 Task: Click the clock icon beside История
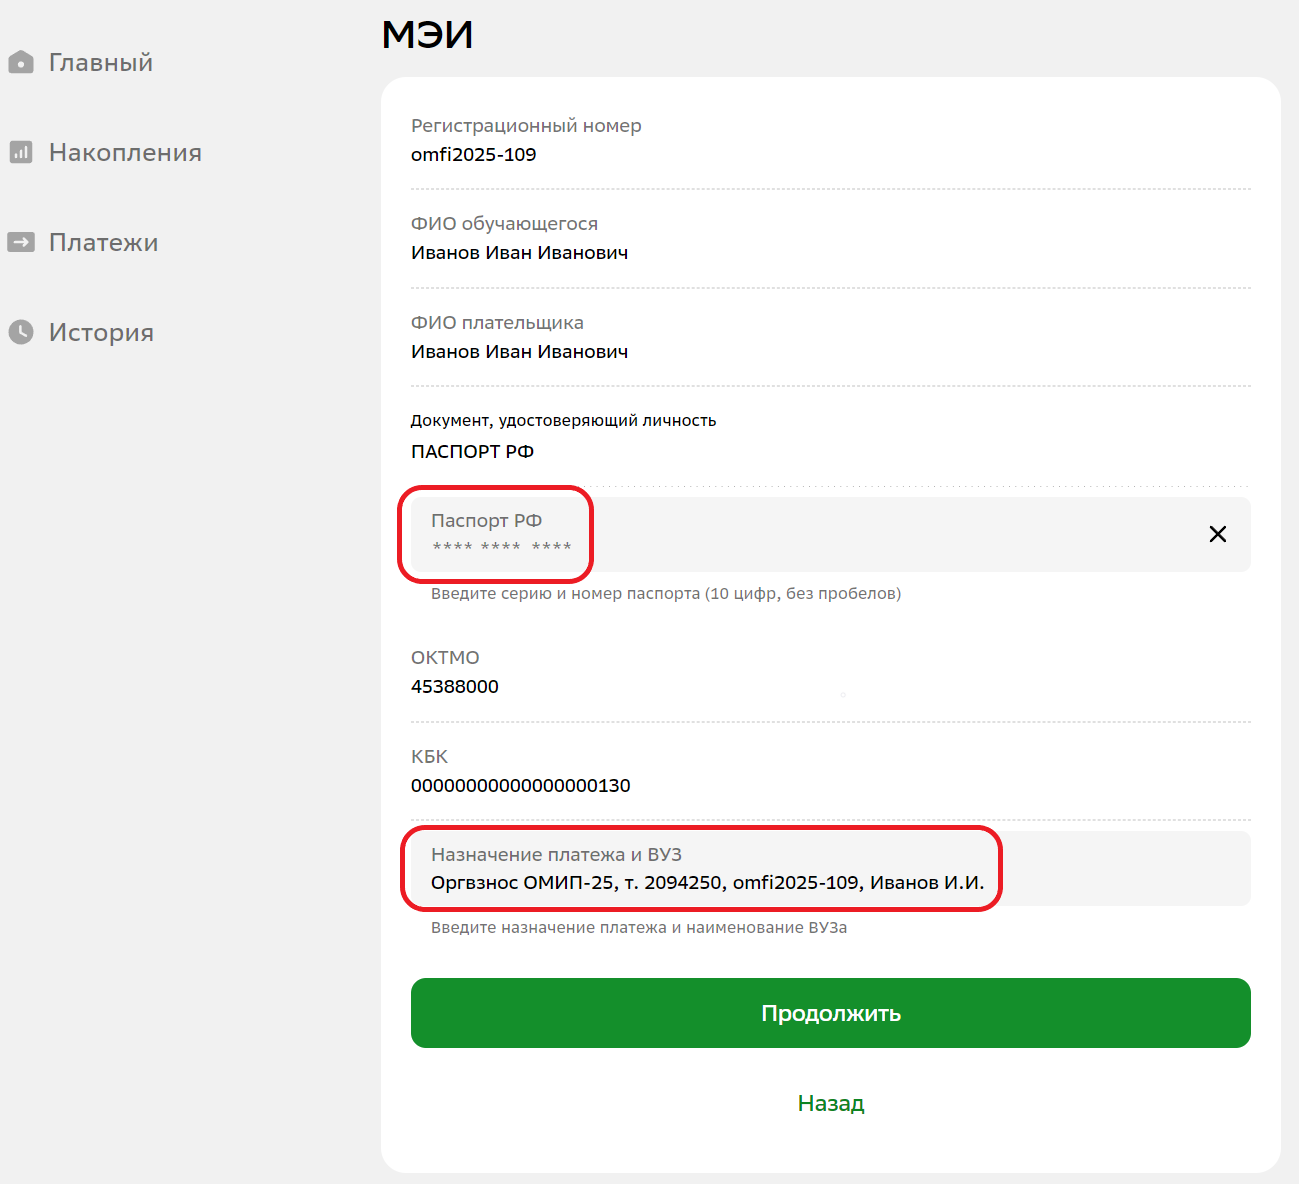(21, 332)
